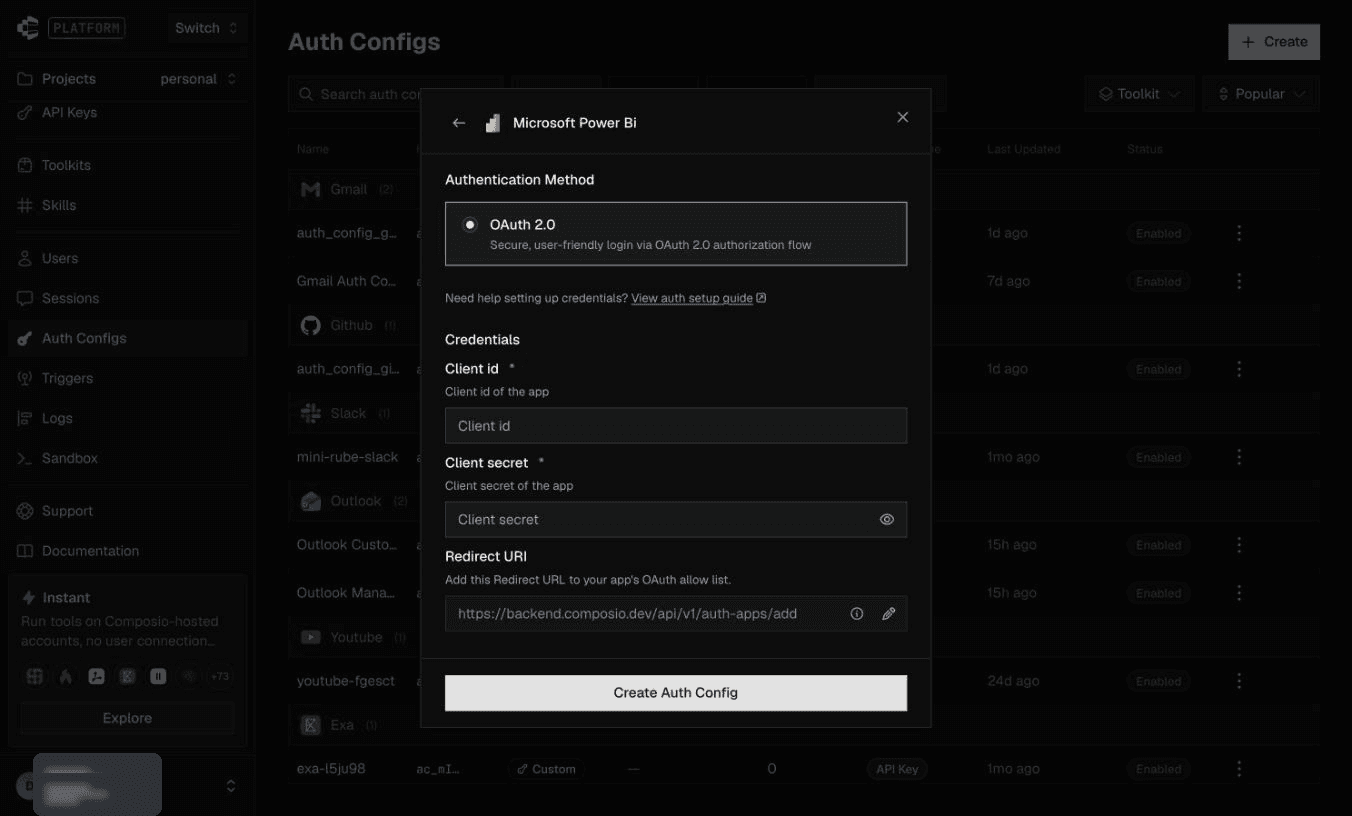The image size is (1352, 816).
Task: Click the Create button at top right
Action: click(x=1274, y=42)
